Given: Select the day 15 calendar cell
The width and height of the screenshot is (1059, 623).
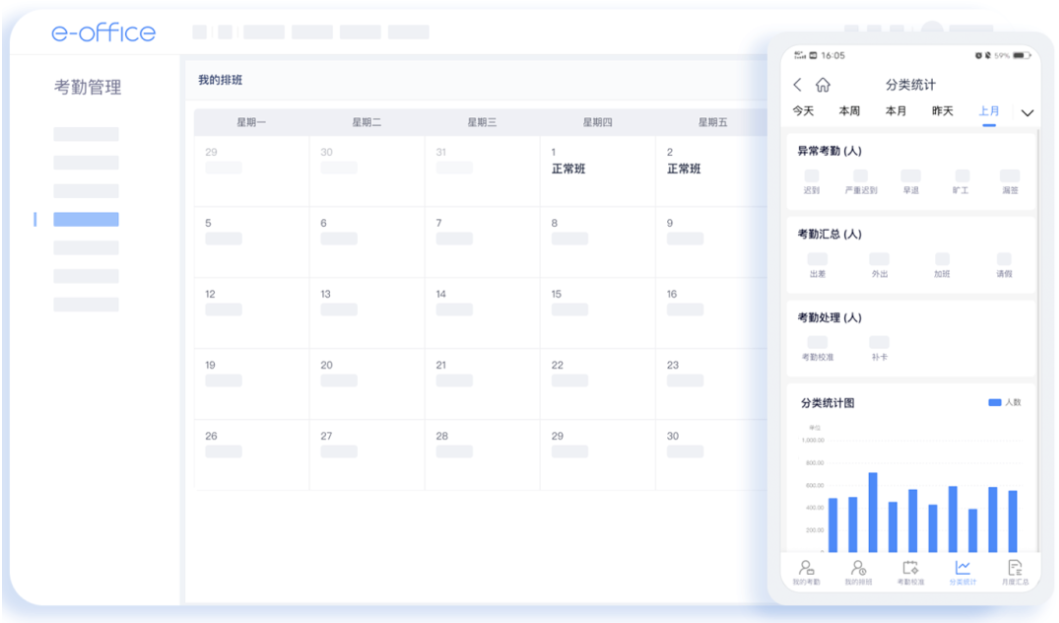Looking at the screenshot, I should (597, 313).
